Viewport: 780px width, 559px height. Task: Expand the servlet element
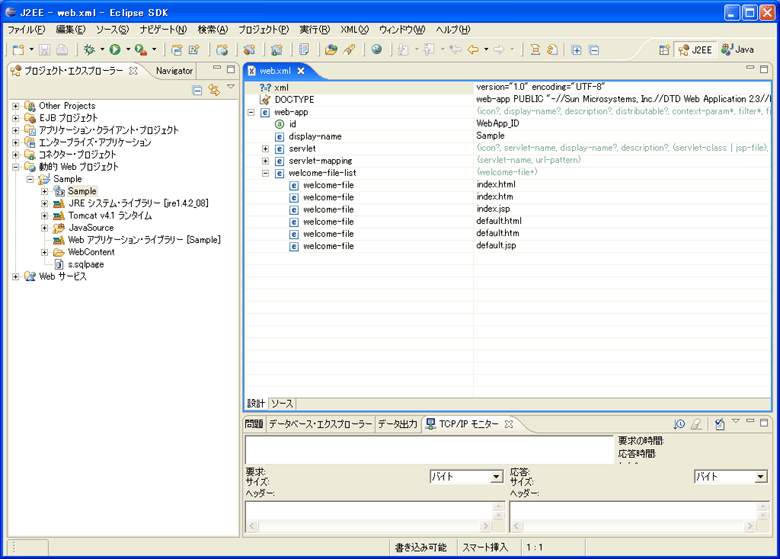pos(265,149)
